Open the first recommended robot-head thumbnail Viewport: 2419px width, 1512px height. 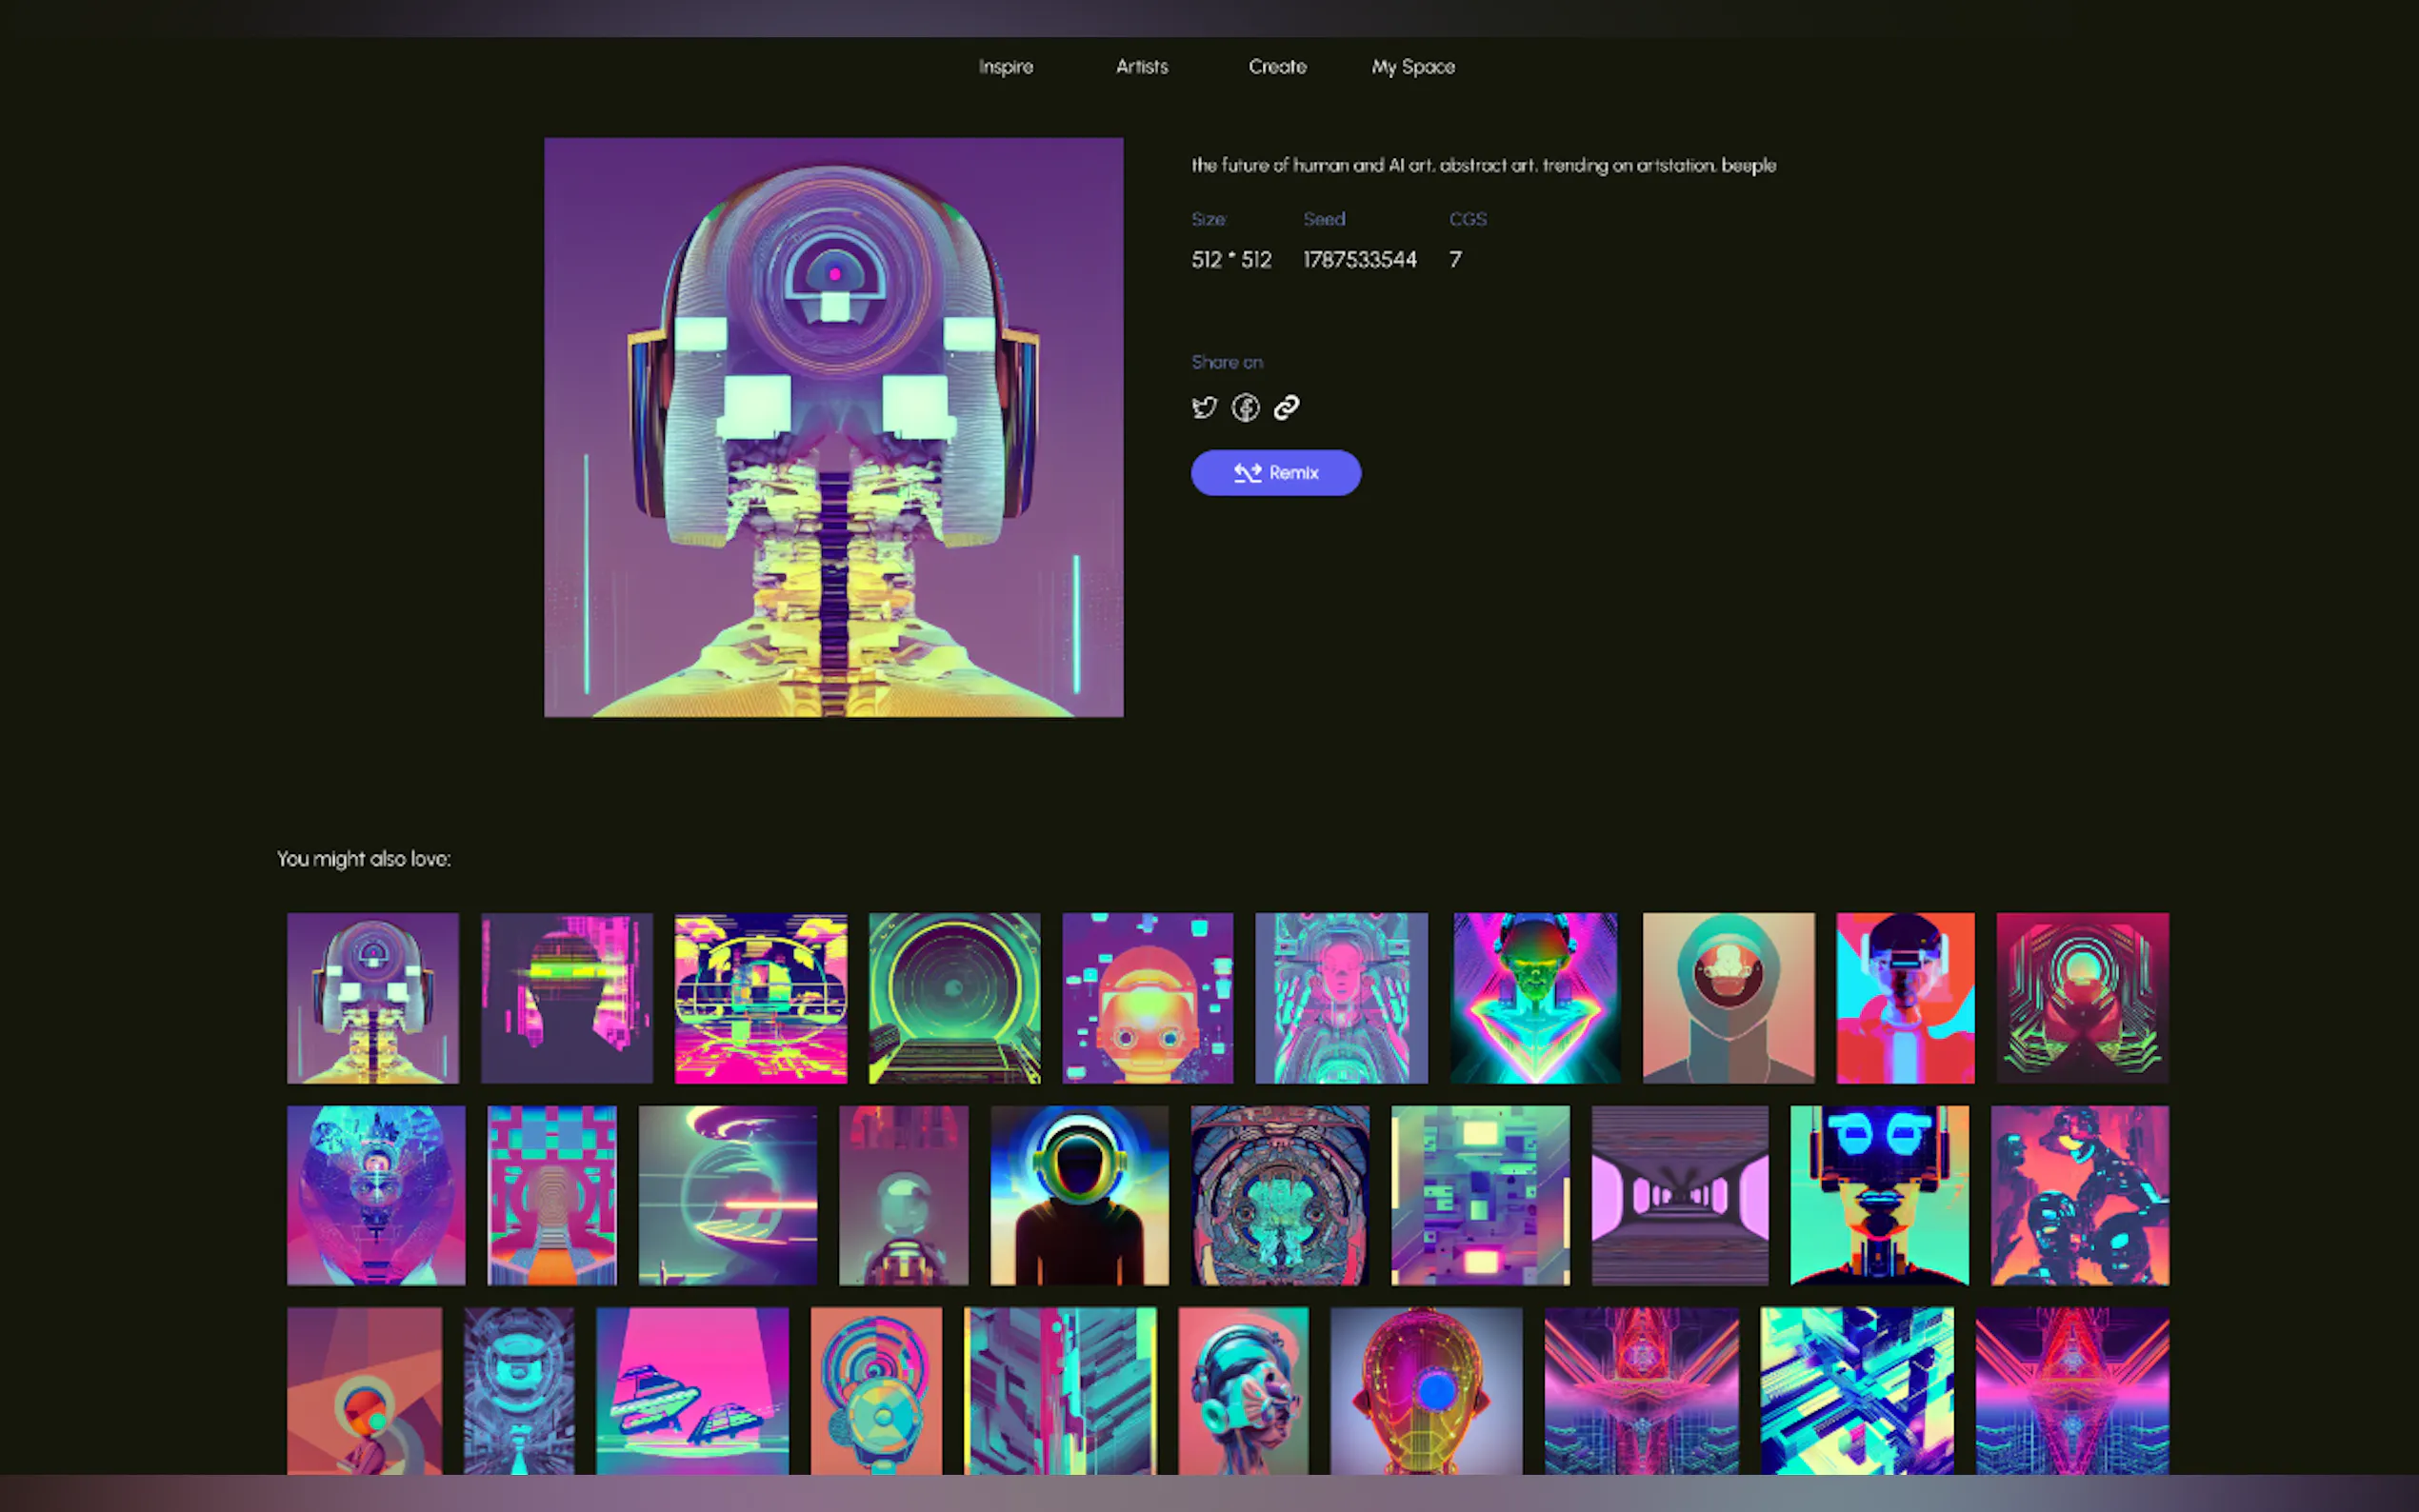point(373,997)
